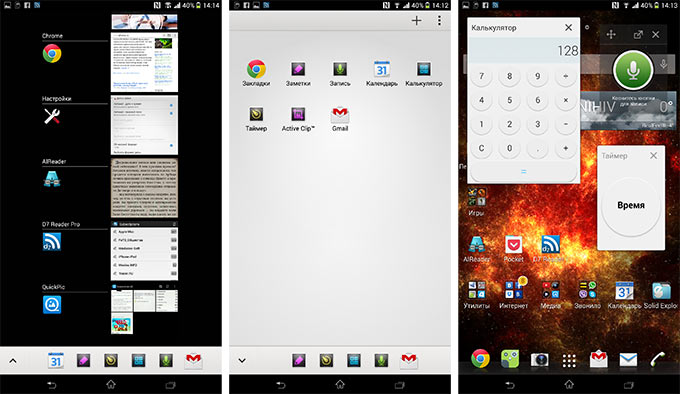Image resolution: width=680 pixels, height=394 pixels.
Task: Start recording with the green microphone button
Action: coord(633,69)
